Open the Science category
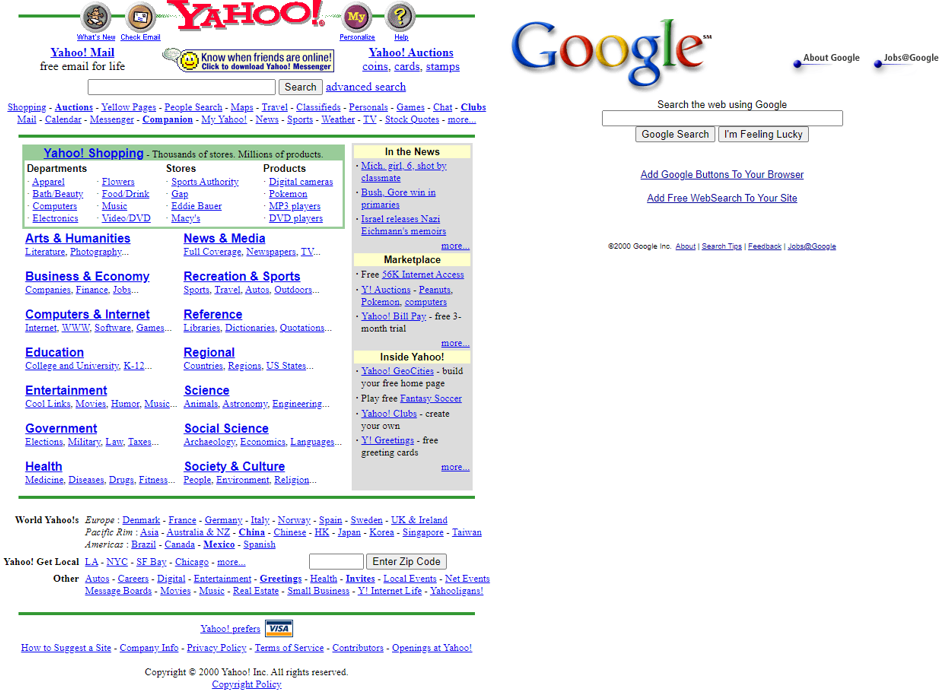The width and height of the screenshot is (941, 699). click(206, 391)
